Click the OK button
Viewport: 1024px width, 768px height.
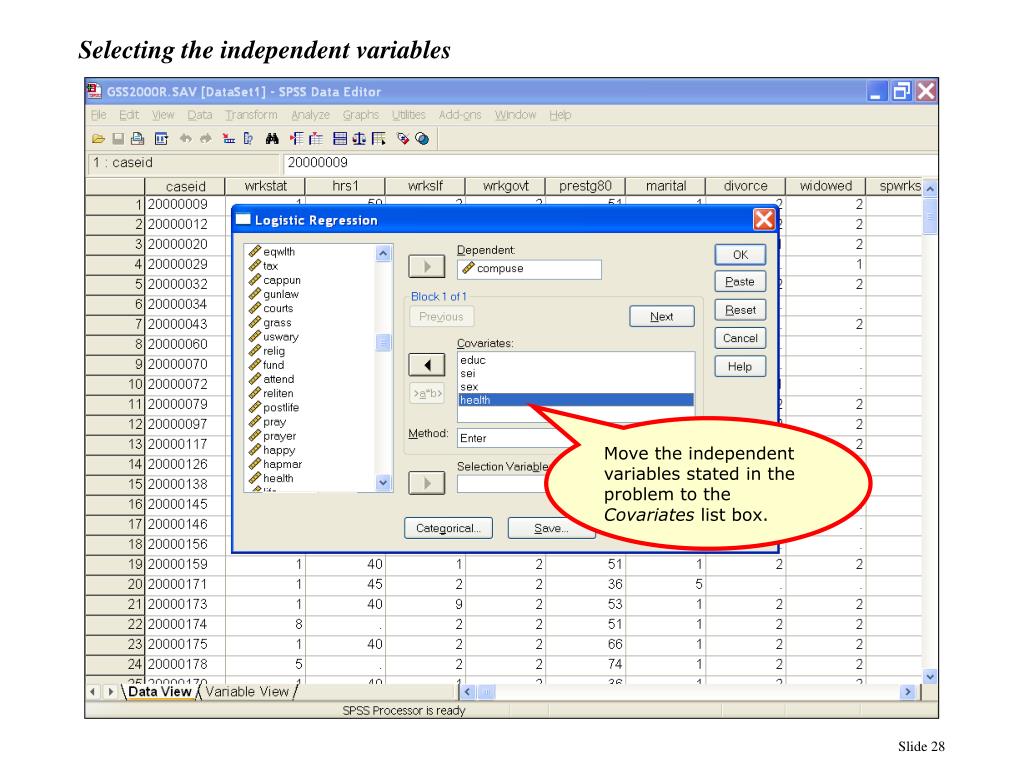click(x=740, y=255)
